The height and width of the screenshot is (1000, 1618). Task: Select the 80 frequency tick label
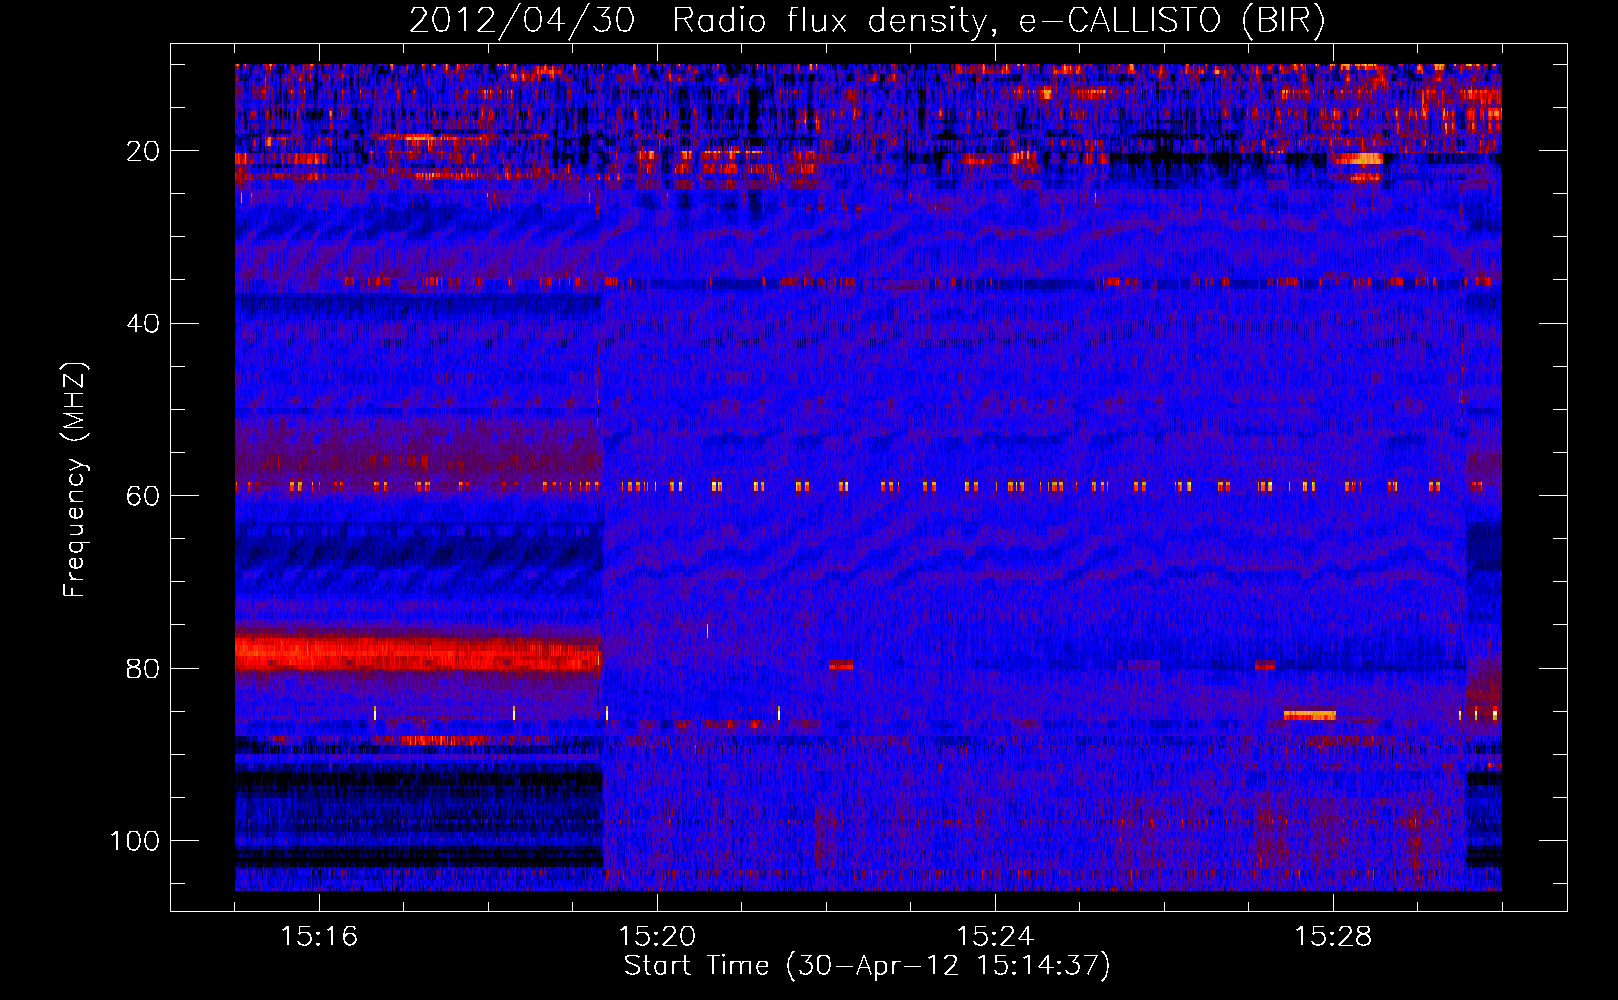tap(143, 669)
